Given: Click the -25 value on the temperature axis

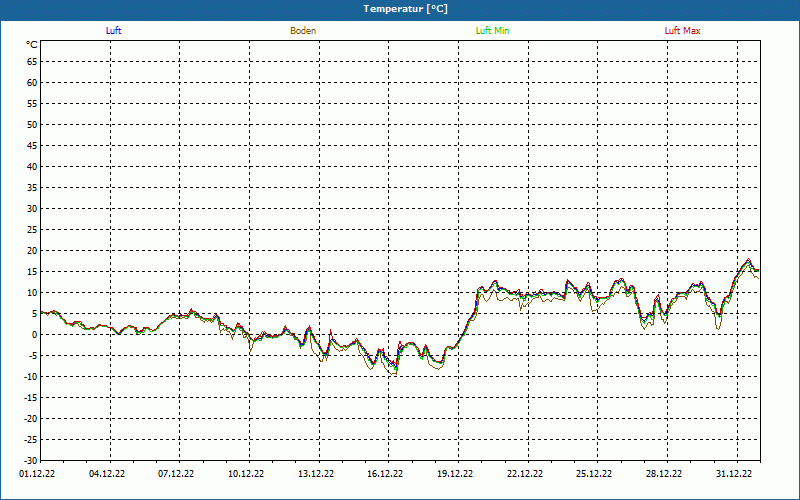Looking at the screenshot, I should (31, 439).
